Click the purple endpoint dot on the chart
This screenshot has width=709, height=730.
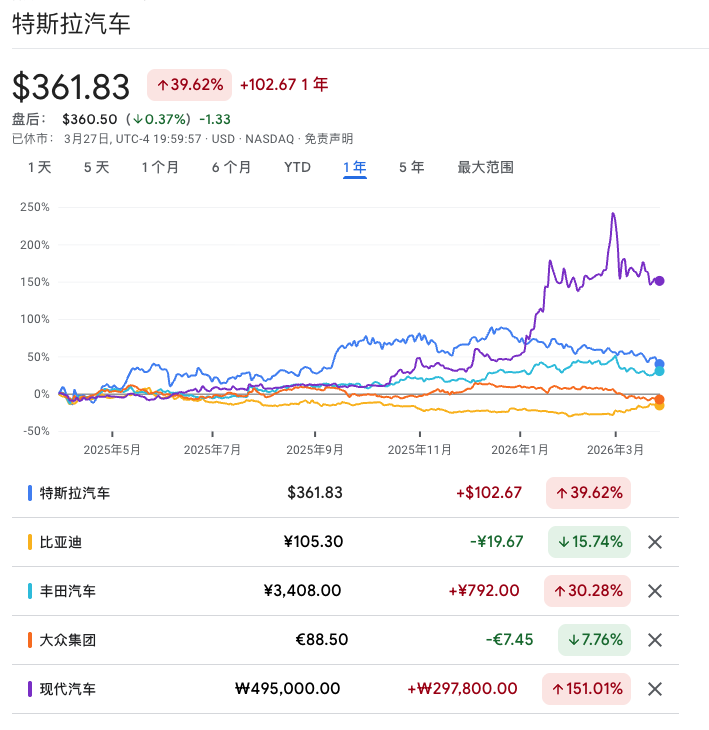click(x=659, y=281)
